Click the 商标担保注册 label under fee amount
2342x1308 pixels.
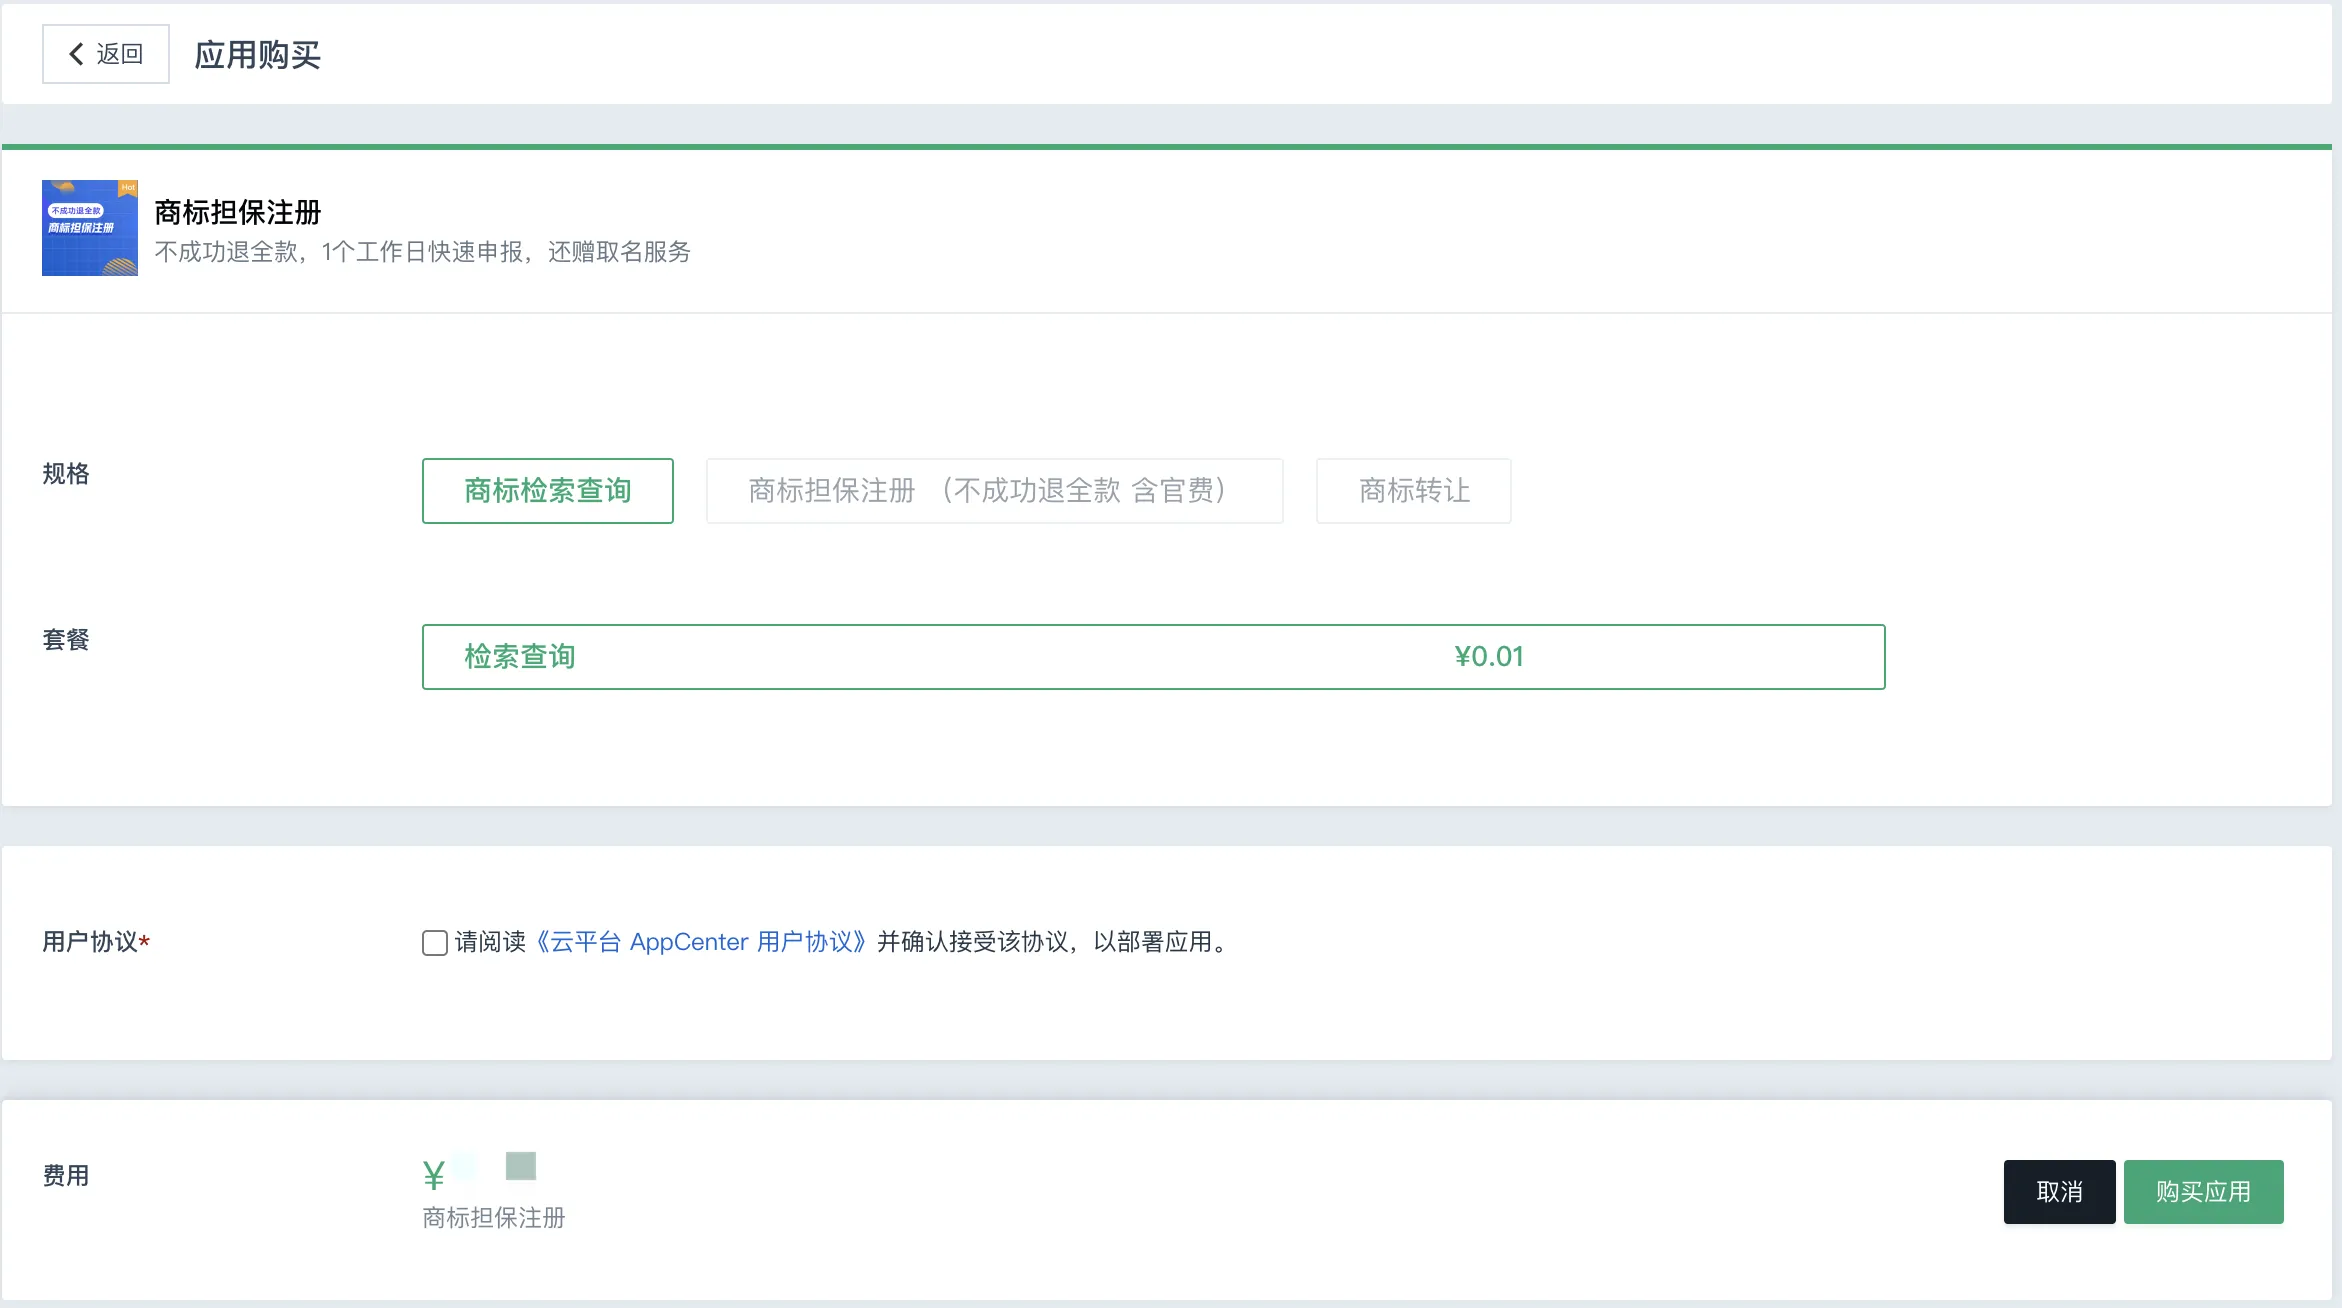pyautogui.click(x=493, y=1218)
